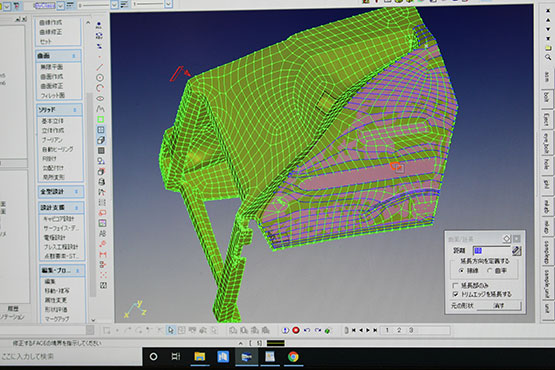
Task: Select the 曲率 radio button
Action: pos(490,271)
